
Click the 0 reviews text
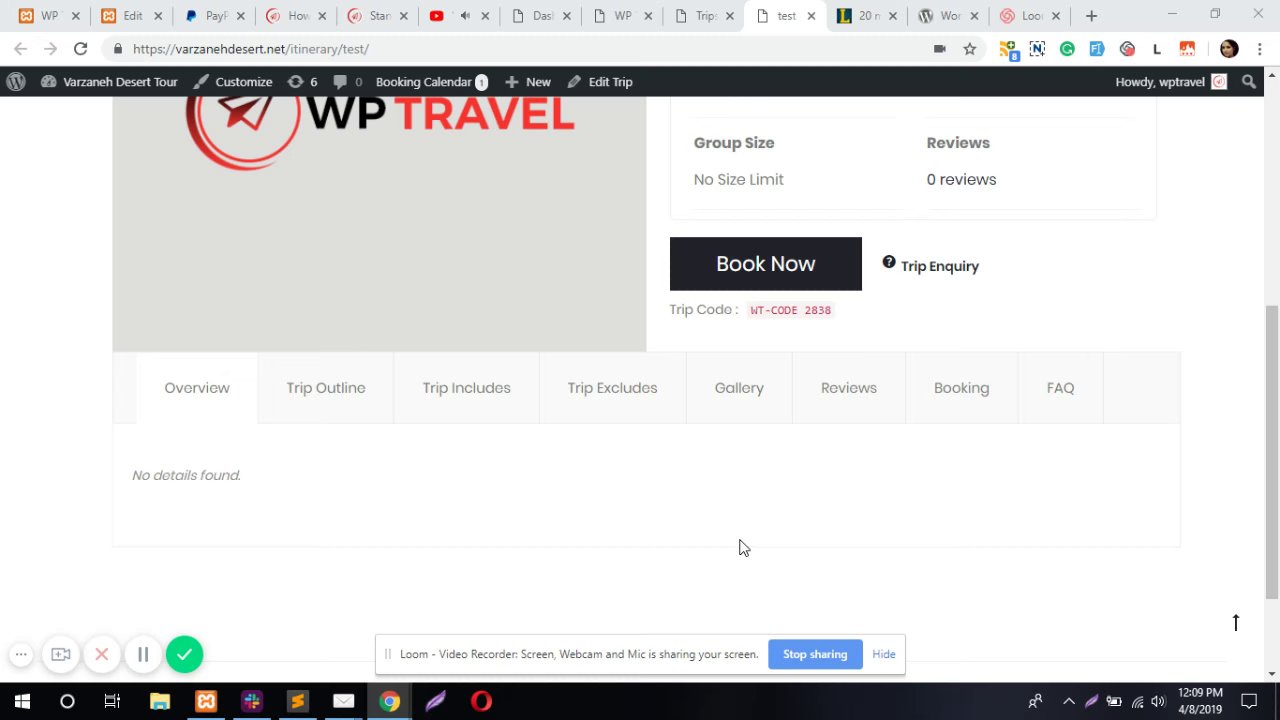[961, 180]
